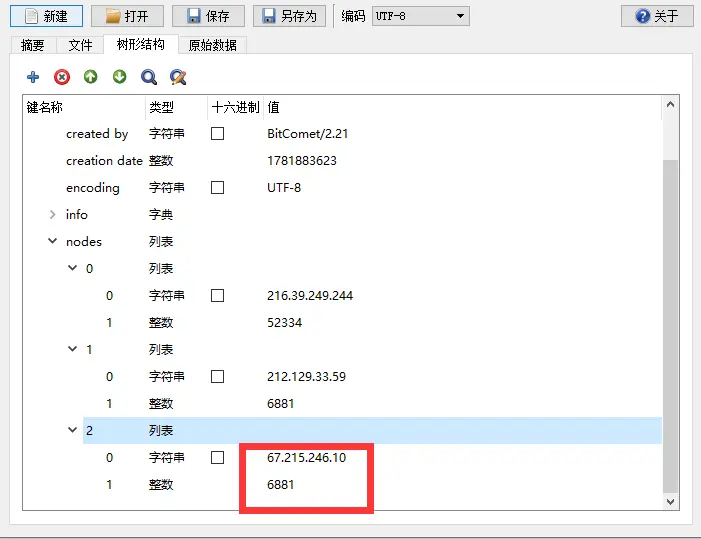Click the port value 52334
The width and height of the screenshot is (701, 539).
coord(284,323)
